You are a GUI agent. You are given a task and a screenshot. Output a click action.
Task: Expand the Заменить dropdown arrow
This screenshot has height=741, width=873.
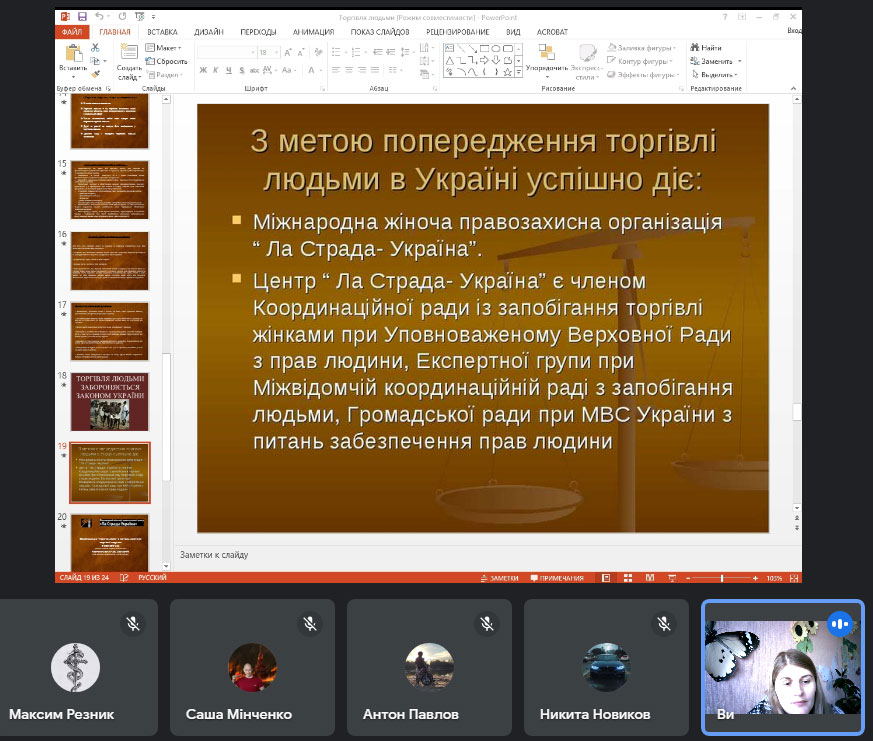739,61
